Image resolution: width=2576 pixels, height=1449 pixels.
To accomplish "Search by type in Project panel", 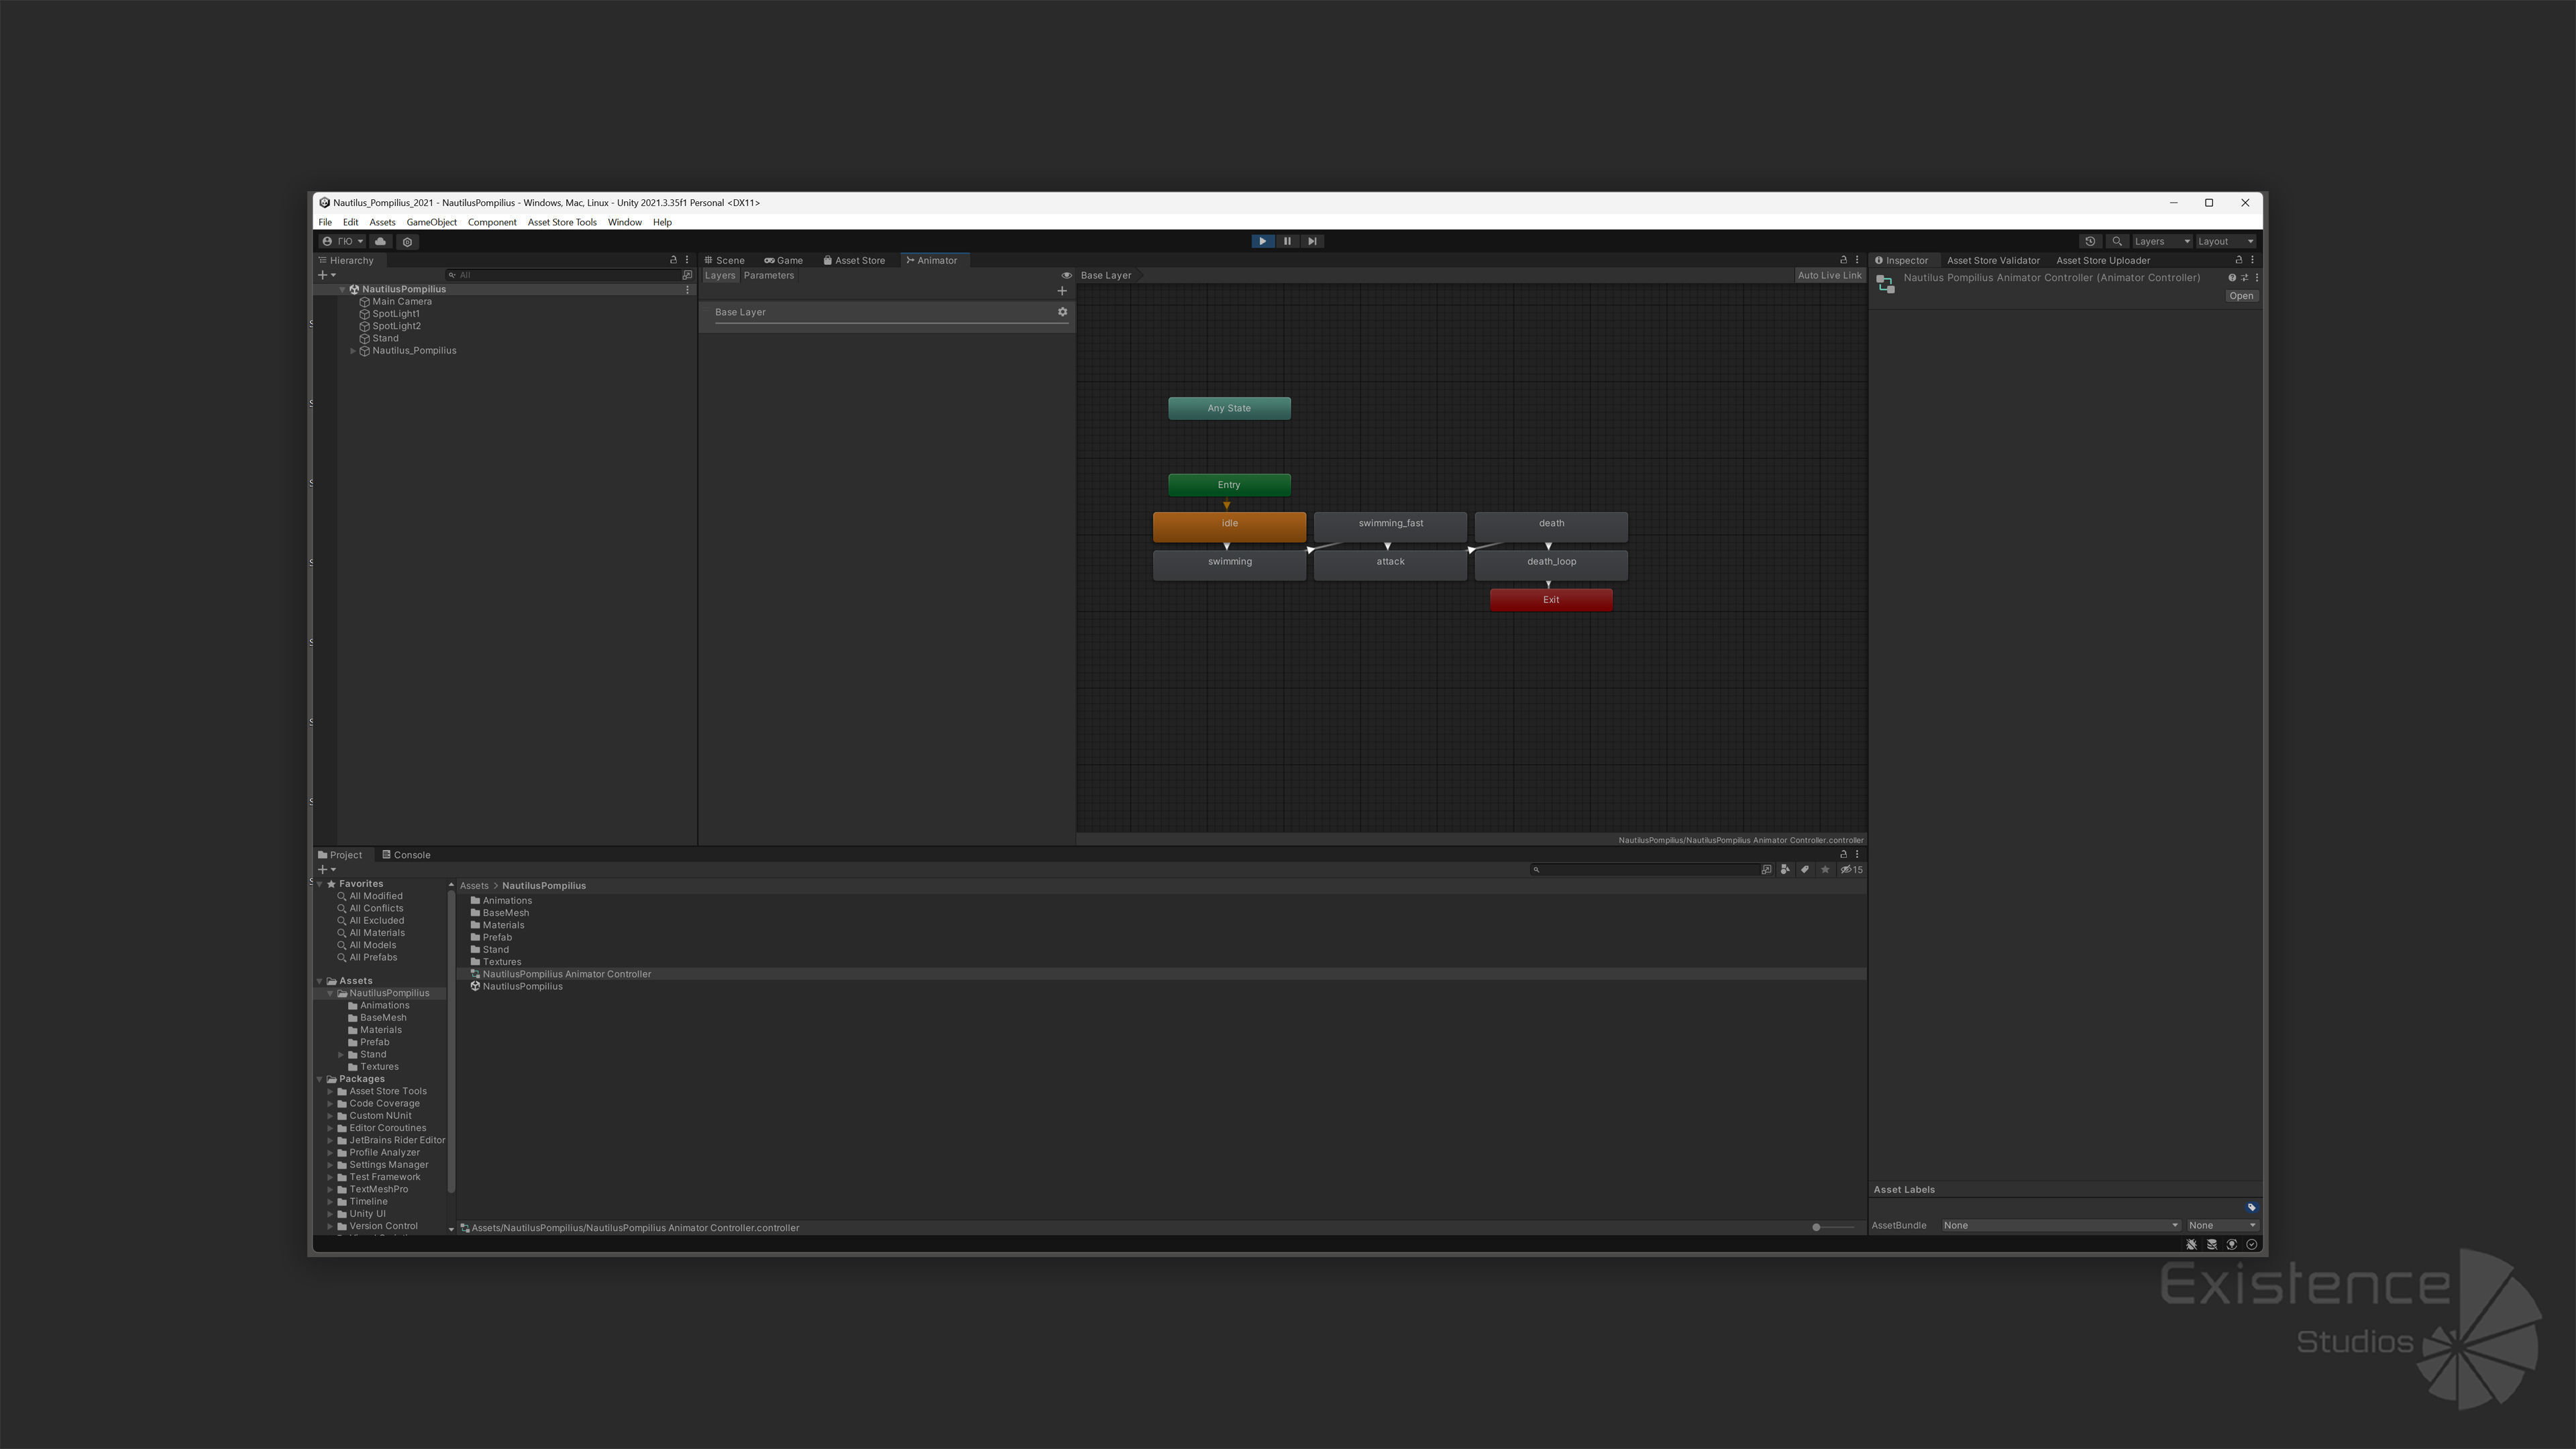I will pos(1785,869).
